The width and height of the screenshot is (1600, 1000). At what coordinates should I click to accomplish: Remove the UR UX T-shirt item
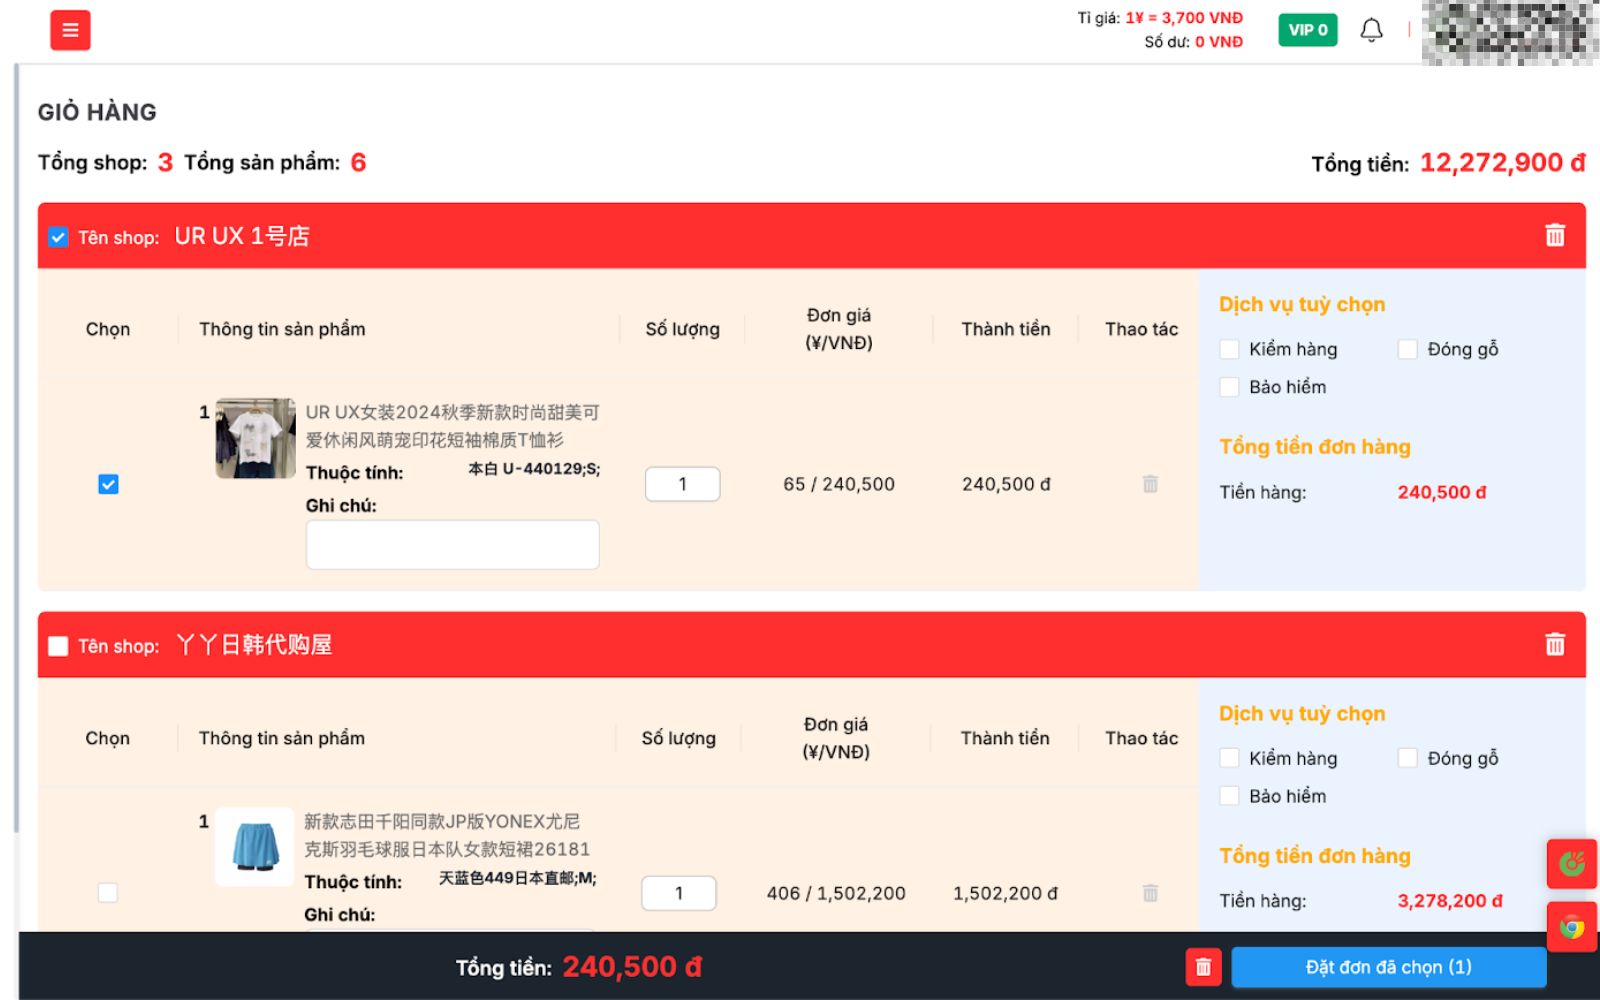1150,484
